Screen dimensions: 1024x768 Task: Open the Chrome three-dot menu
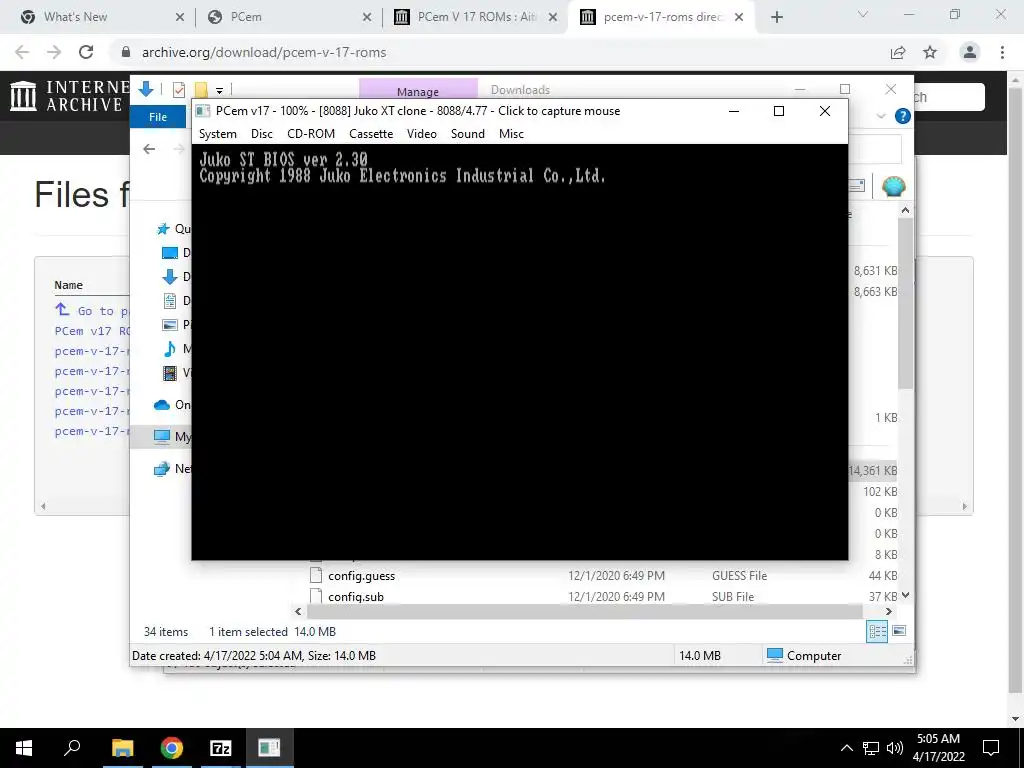pyautogui.click(x=1002, y=52)
